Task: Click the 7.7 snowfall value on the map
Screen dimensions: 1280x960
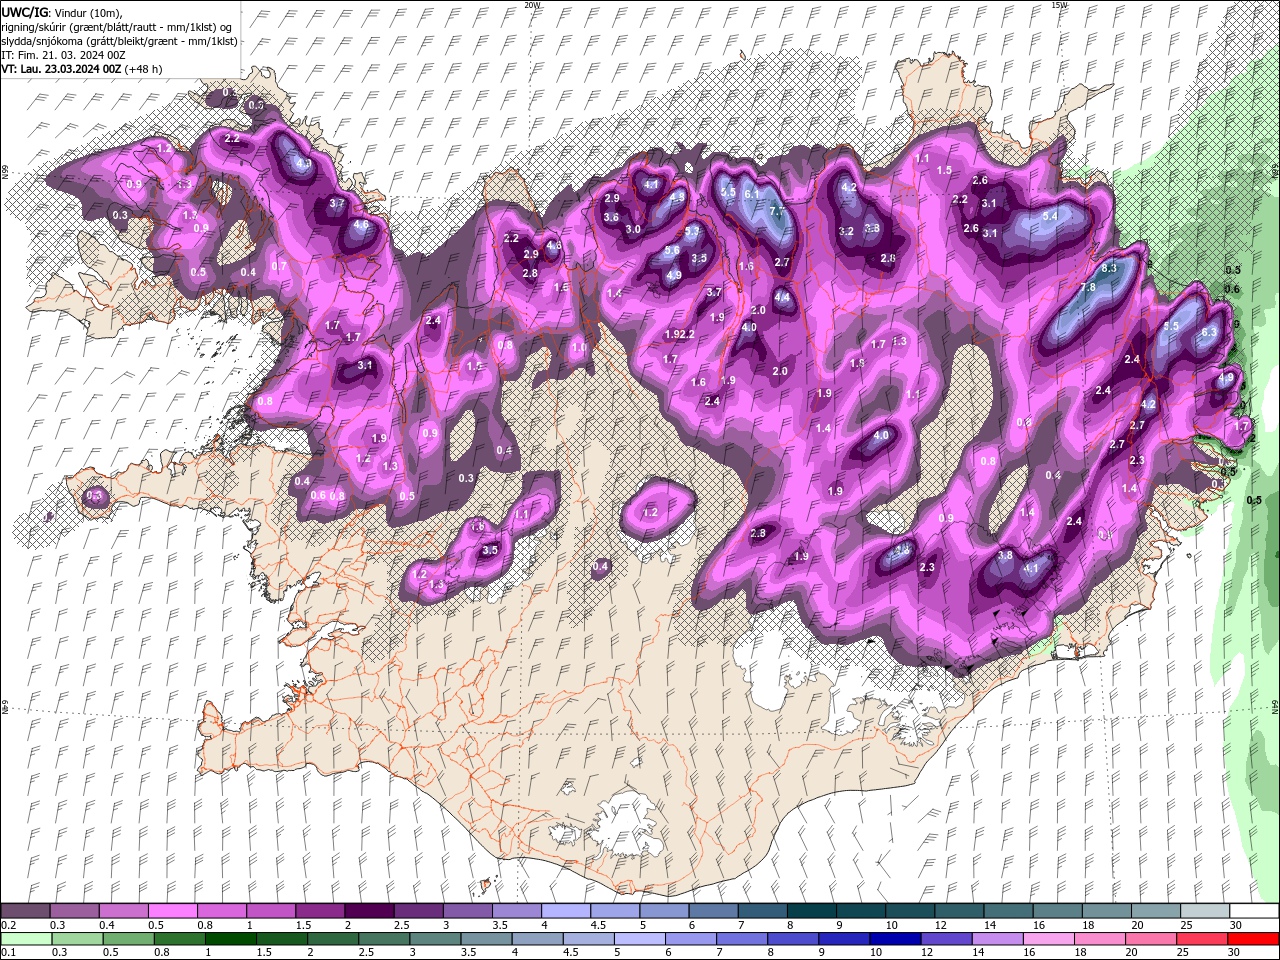Action: pos(778,212)
